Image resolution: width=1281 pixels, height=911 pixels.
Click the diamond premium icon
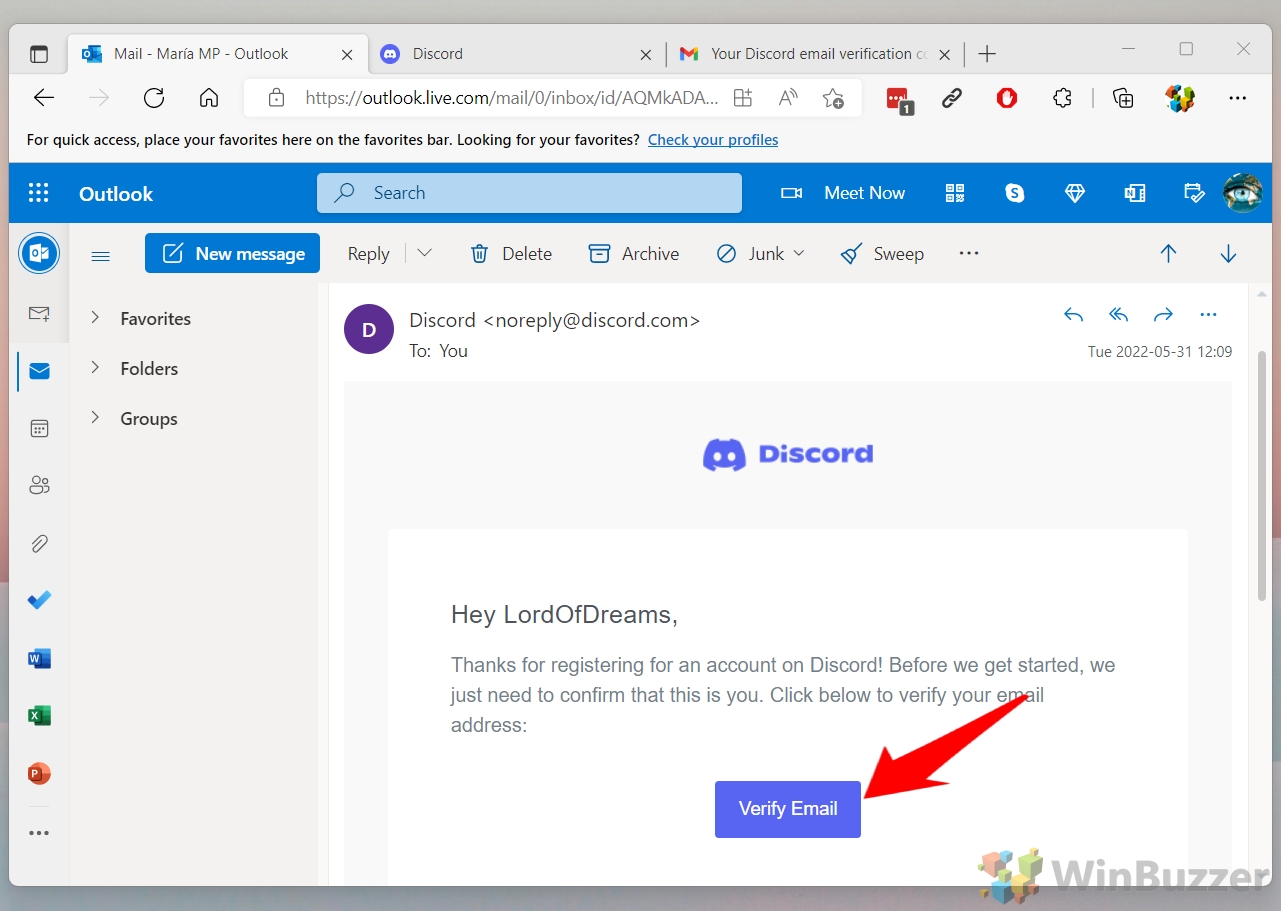[1075, 193]
